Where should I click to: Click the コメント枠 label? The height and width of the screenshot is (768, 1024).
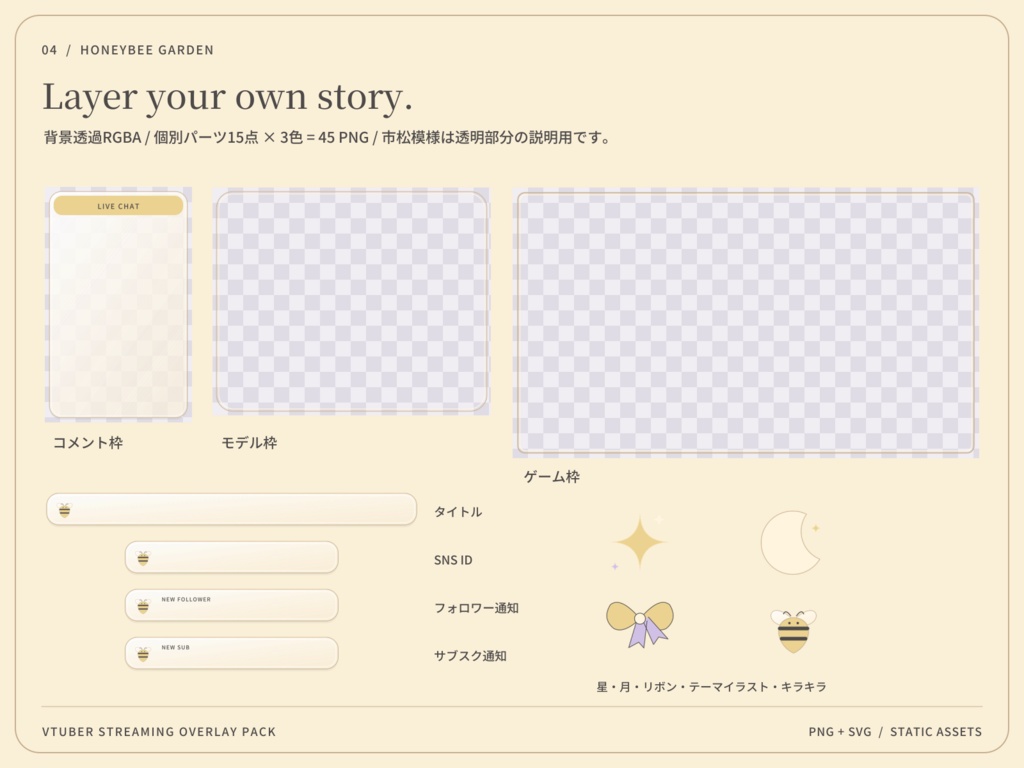pyautogui.click(x=88, y=443)
